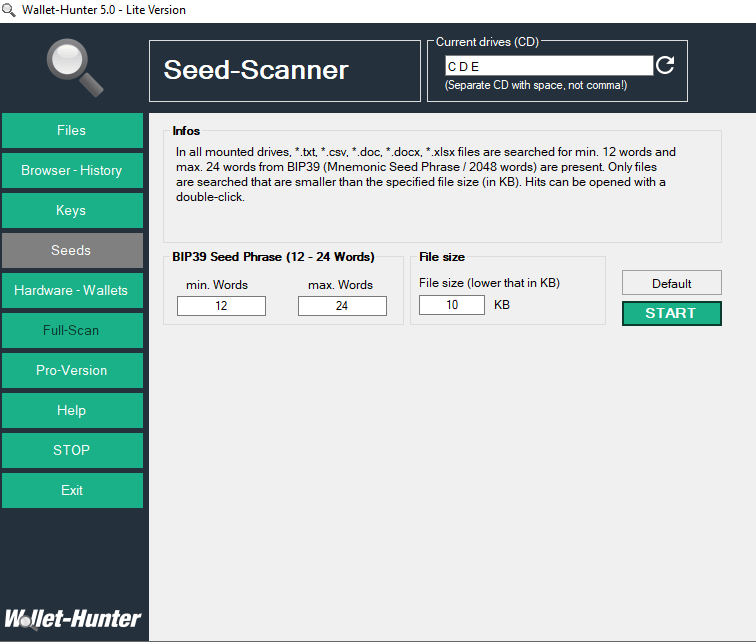Select the Seeds section

click(x=72, y=250)
